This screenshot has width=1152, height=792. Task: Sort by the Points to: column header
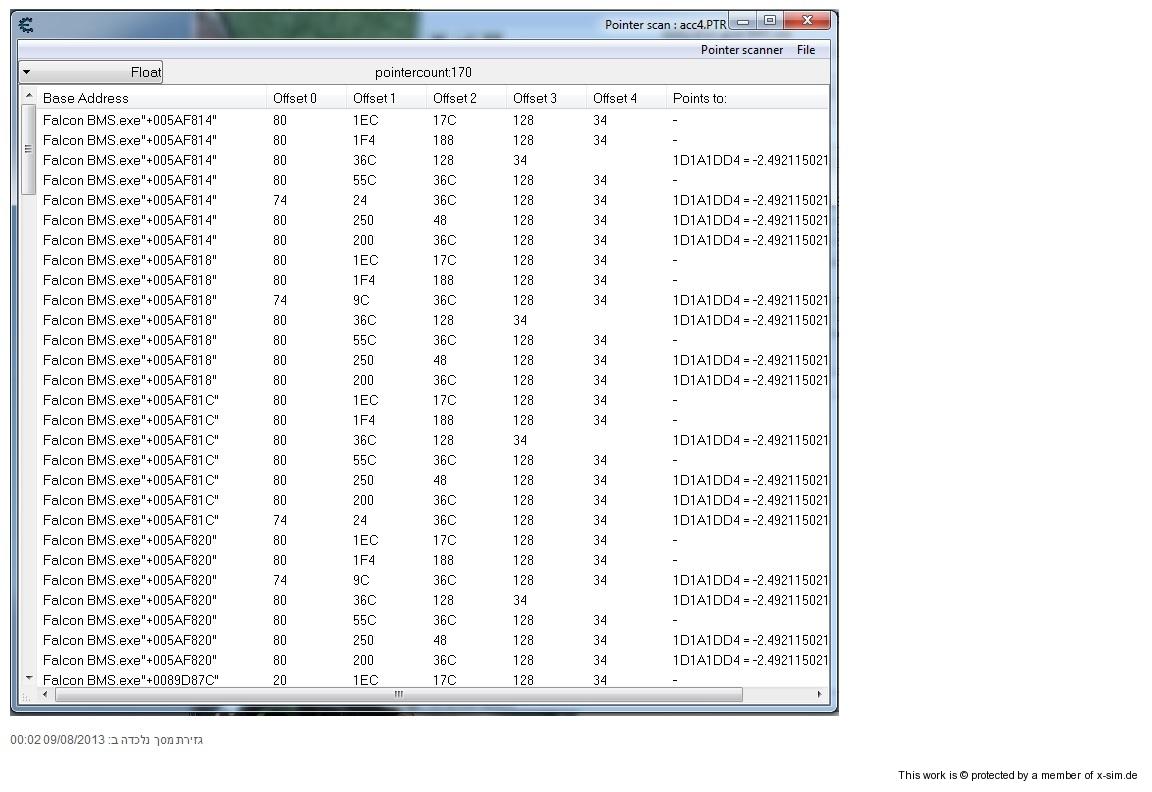click(699, 98)
